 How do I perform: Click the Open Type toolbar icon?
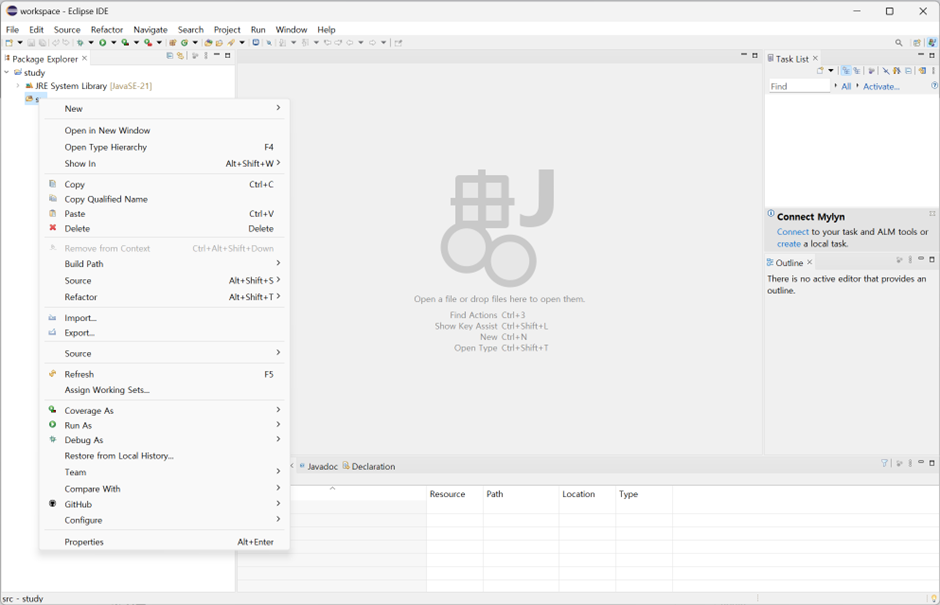[208, 43]
